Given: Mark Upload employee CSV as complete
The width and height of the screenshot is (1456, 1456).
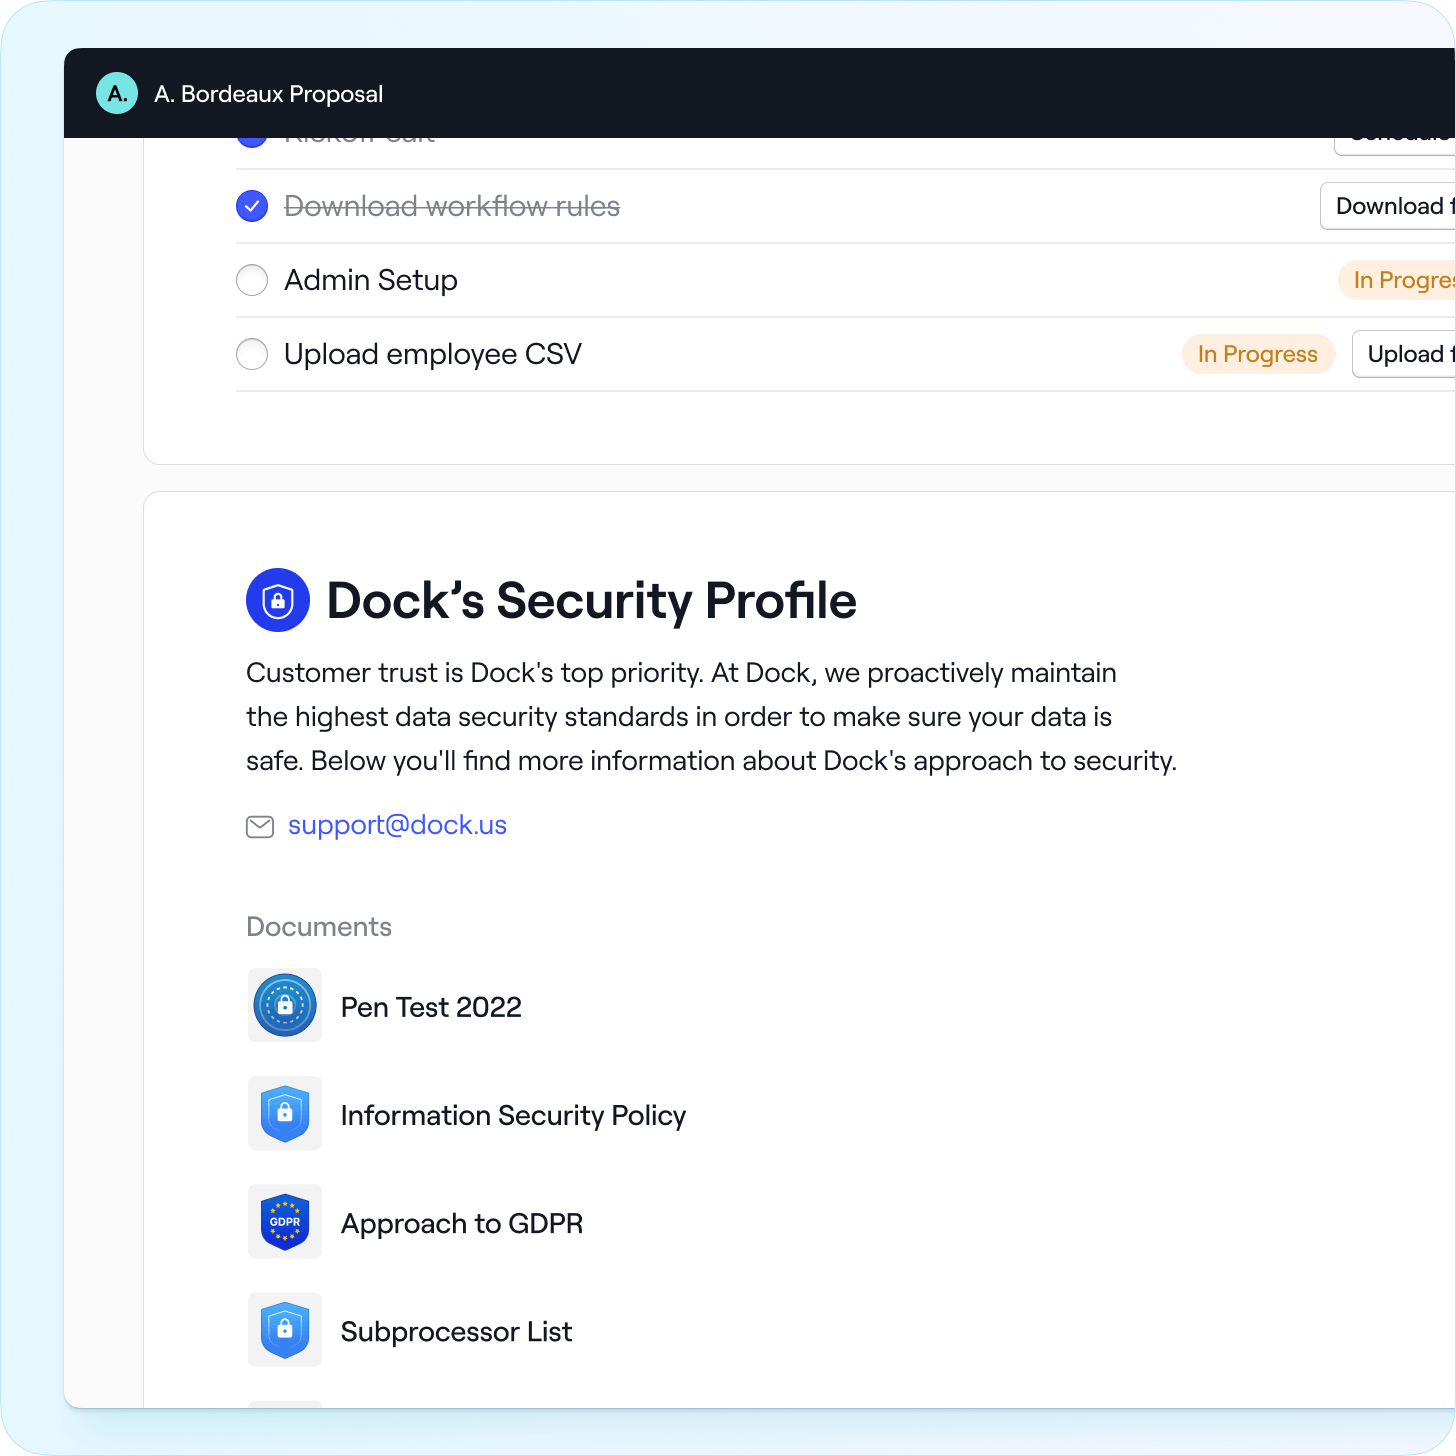Looking at the screenshot, I should (252, 354).
